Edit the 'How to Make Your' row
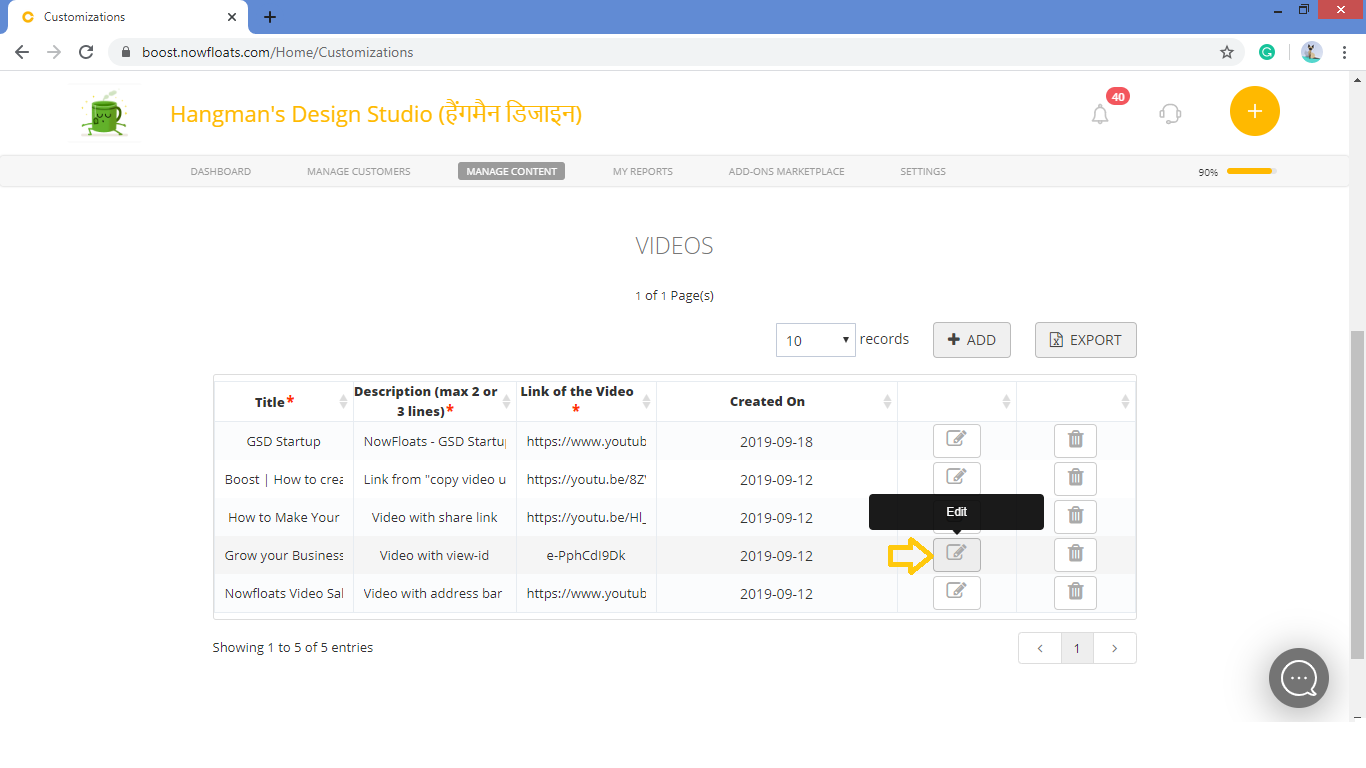1366x768 pixels. coord(956,517)
